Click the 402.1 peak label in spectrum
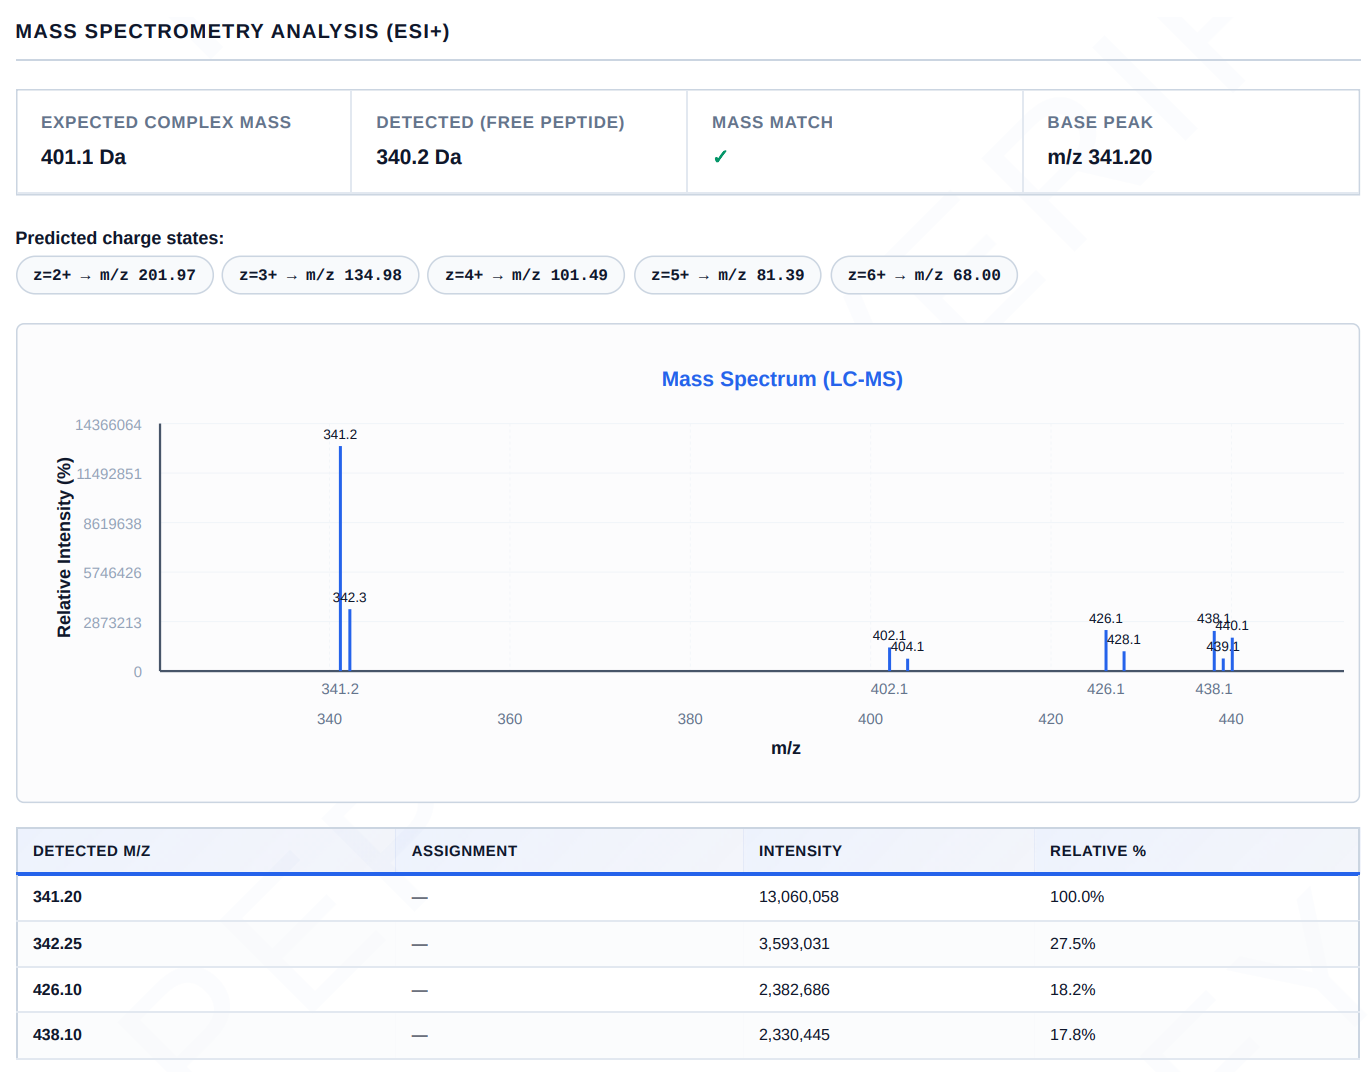This screenshot has height=1081, width=1369. (x=889, y=636)
